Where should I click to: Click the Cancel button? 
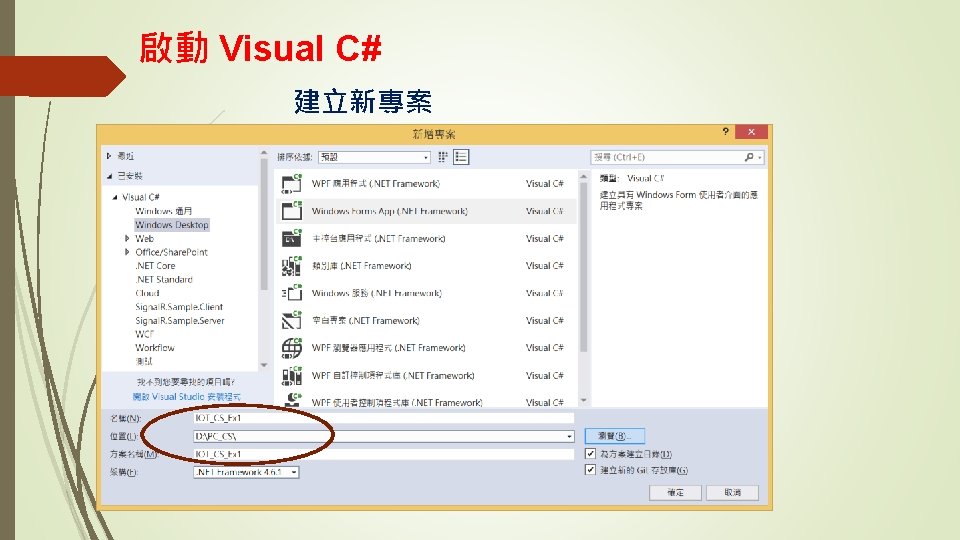coord(732,493)
